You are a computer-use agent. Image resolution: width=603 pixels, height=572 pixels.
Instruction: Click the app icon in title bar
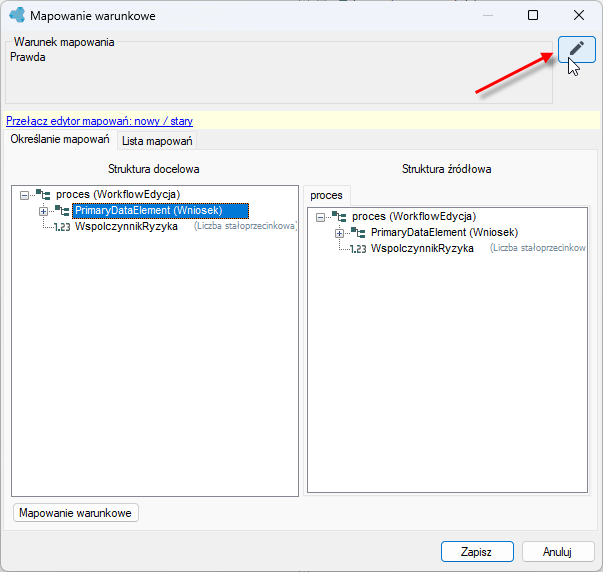coord(17,15)
